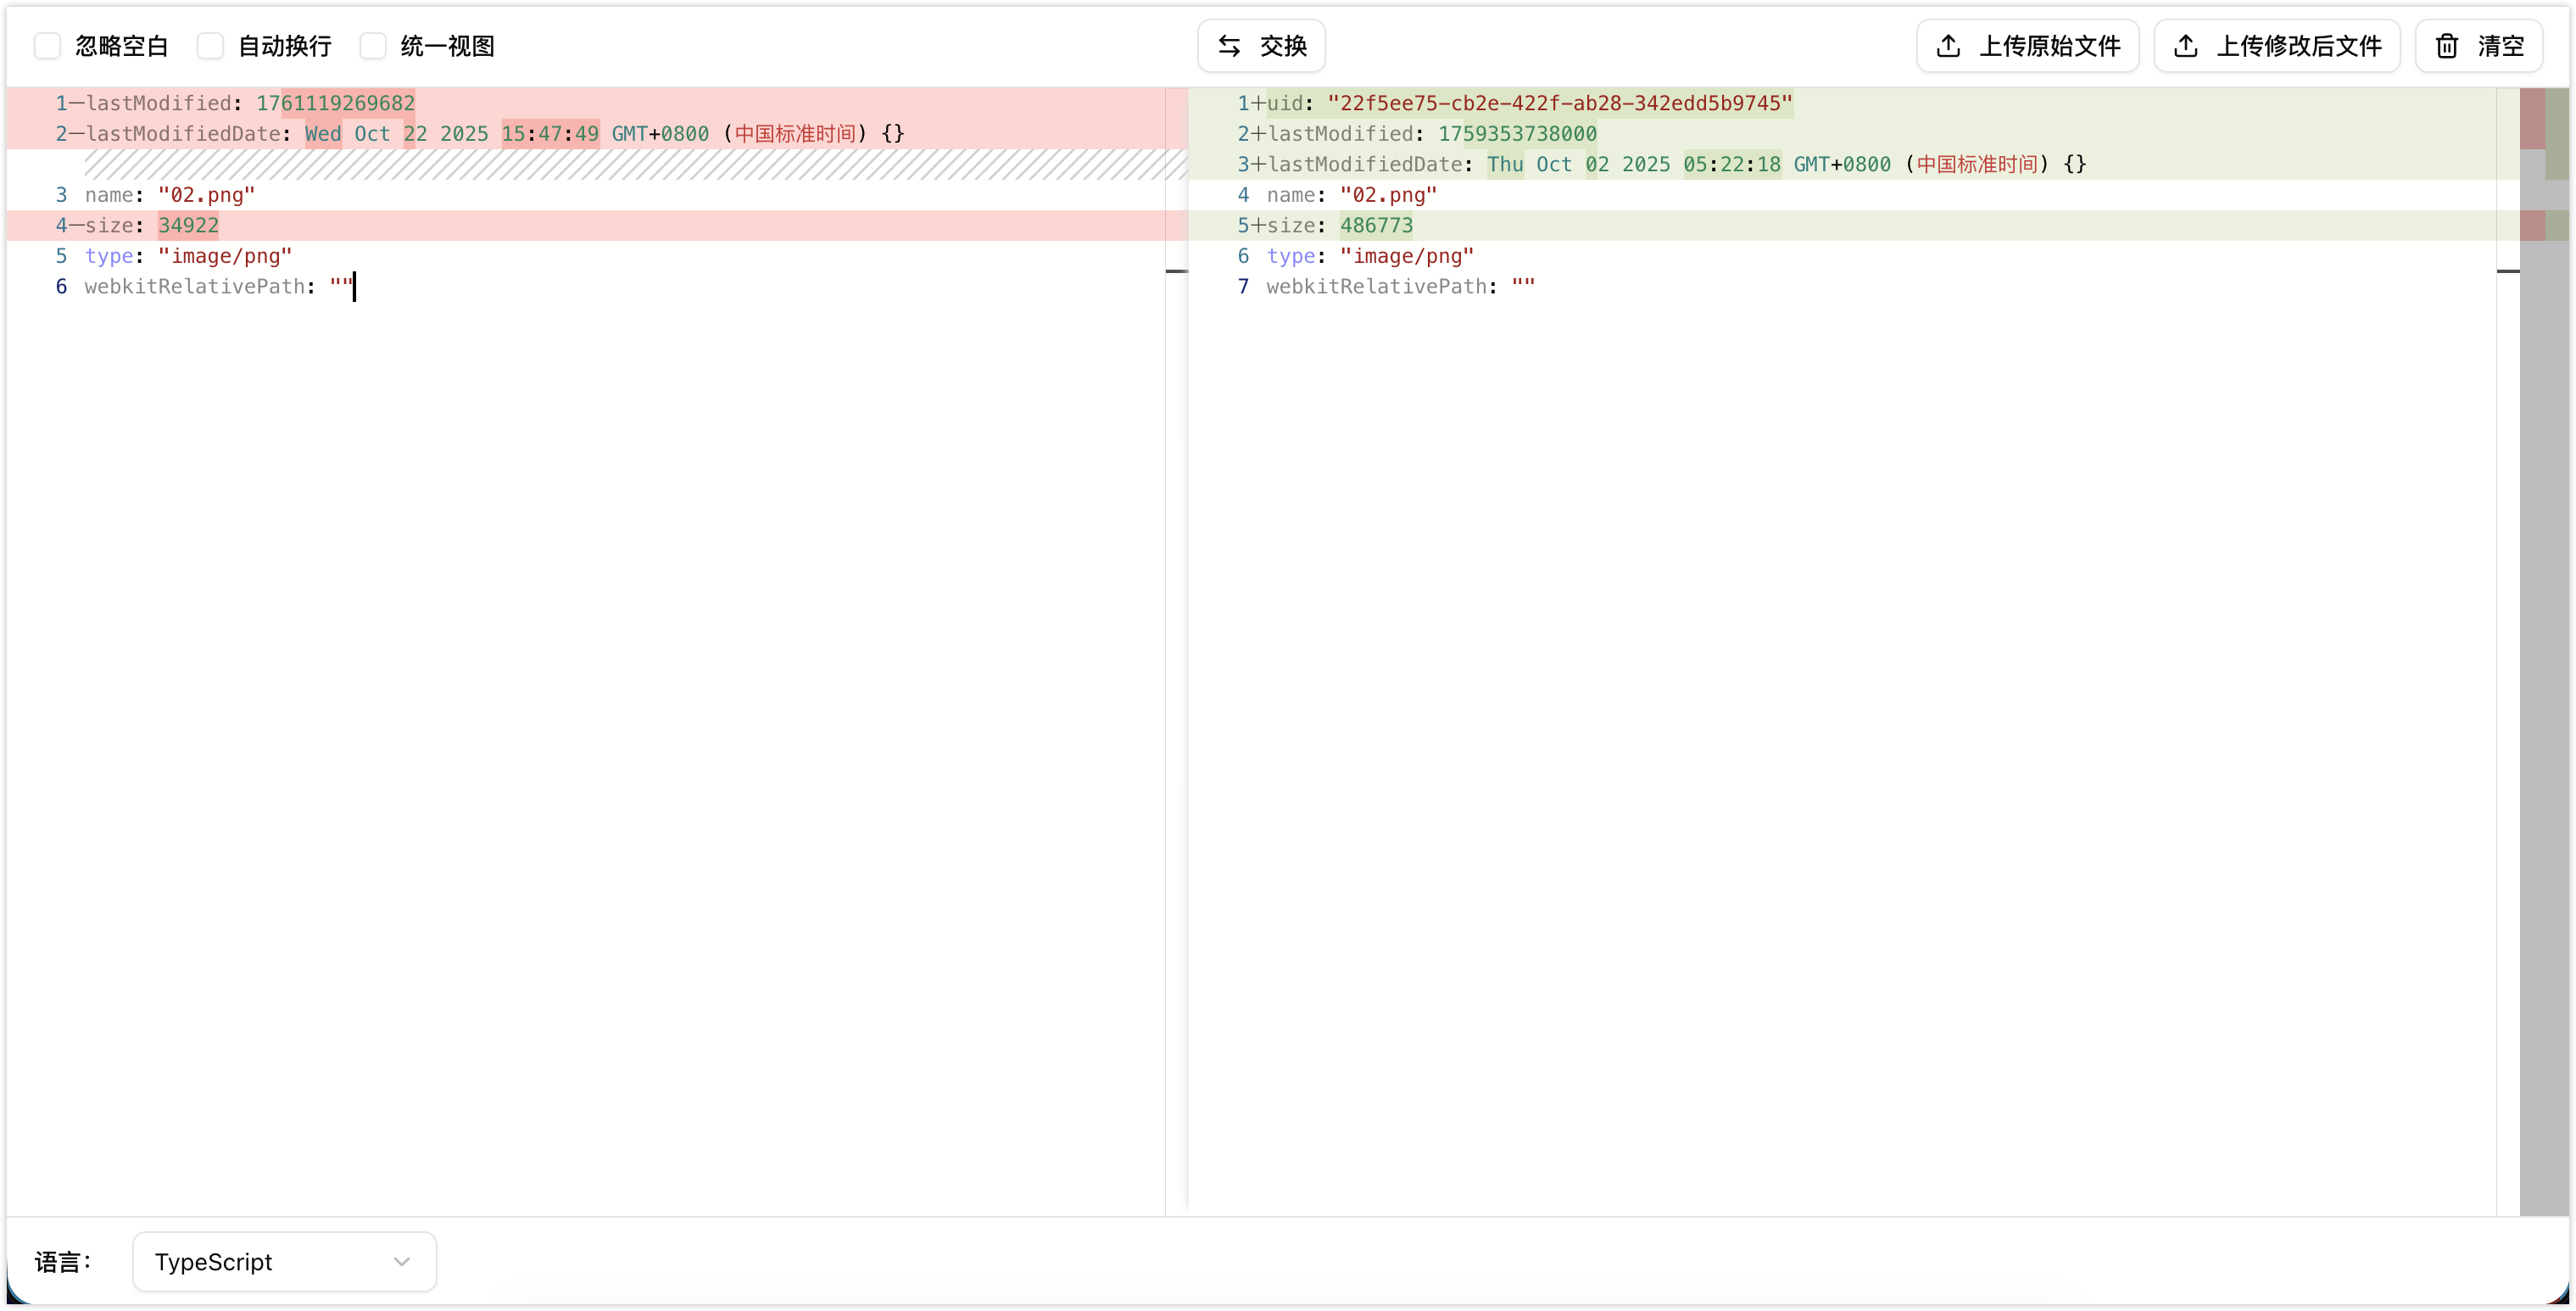This screenshot has width=2576, height=1311.
Task: Open the TypeScript language dropdown
Action: click(x=284, y=1262)
